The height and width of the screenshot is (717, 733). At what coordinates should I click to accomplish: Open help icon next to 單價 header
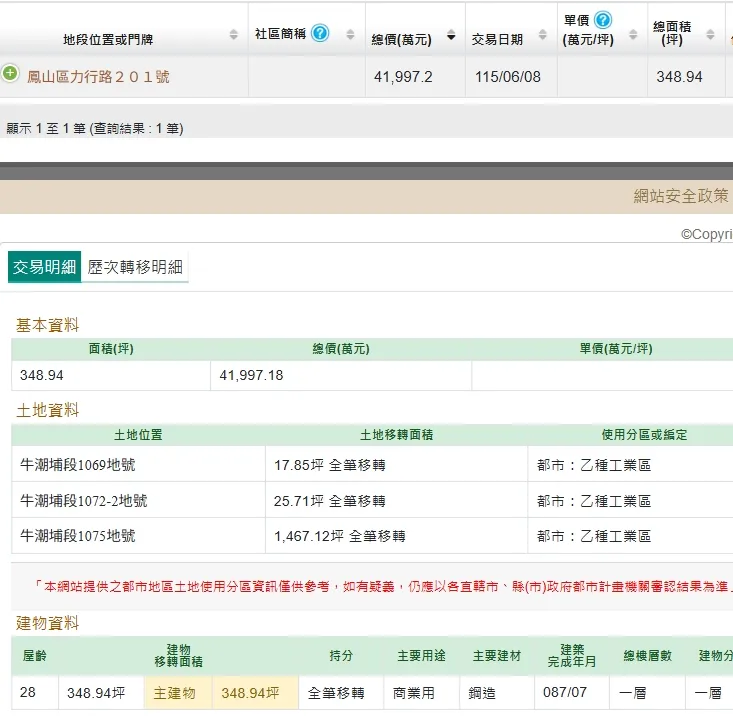tap(603, 20)
